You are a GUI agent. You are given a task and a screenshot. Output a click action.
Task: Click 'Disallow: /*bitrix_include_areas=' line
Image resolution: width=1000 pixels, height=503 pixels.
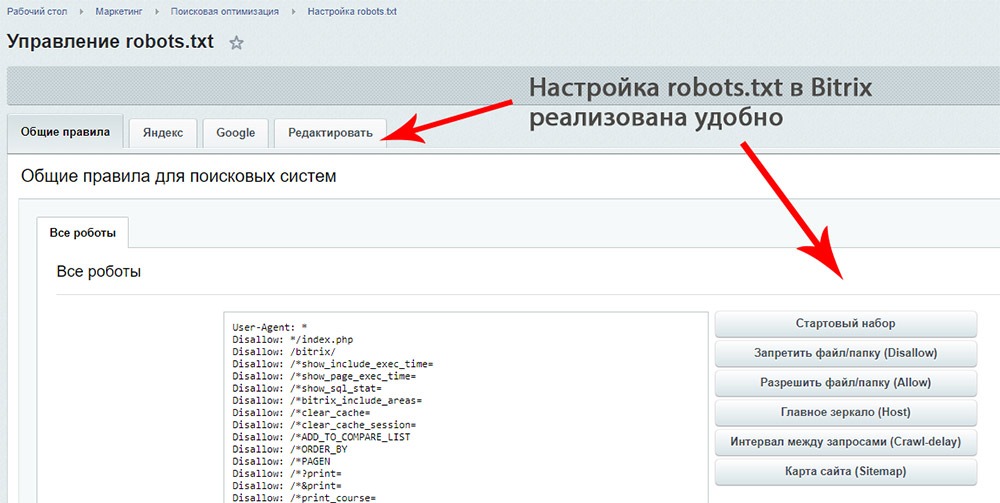click(327, 400)
